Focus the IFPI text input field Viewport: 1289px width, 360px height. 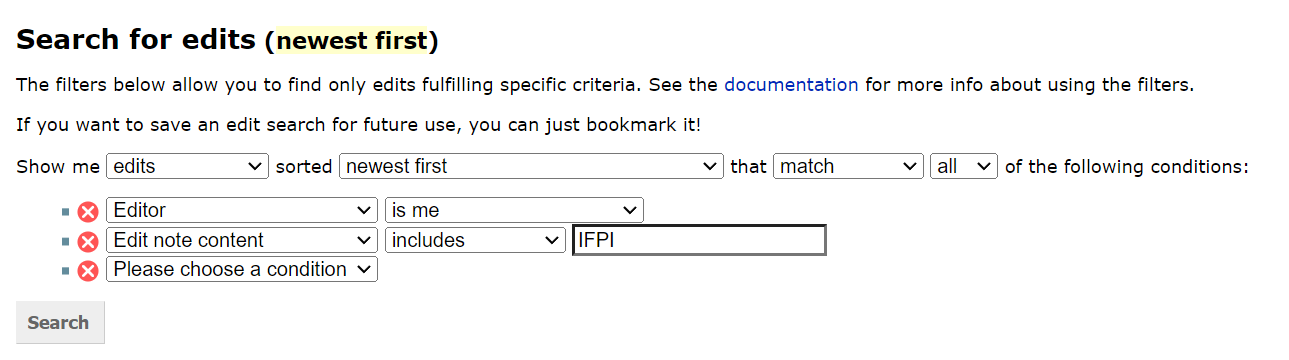pos(699,240)
